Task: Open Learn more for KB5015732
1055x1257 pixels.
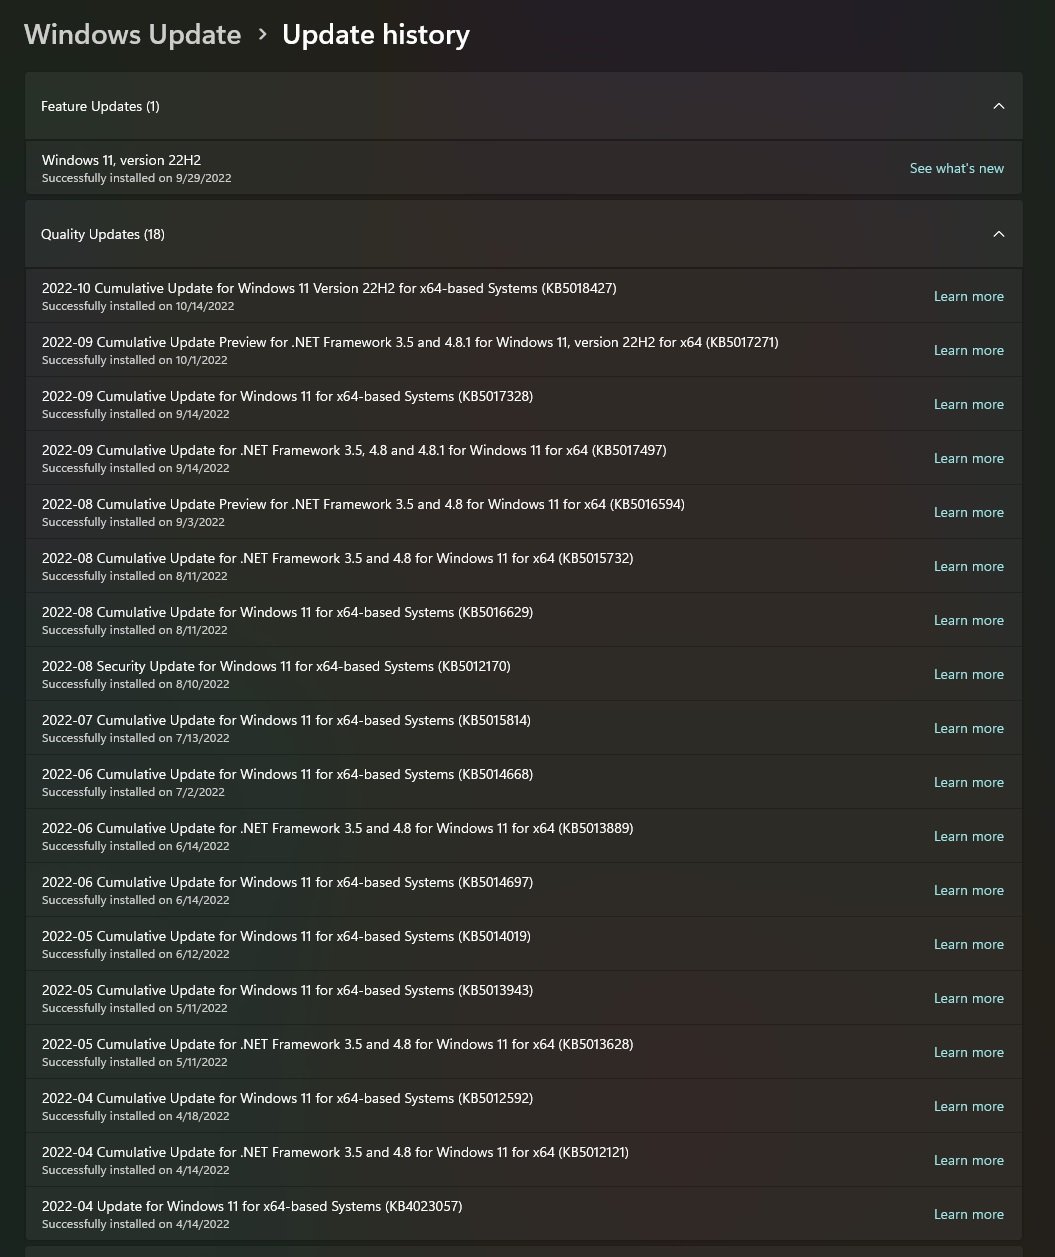Action: pos(968,566)
